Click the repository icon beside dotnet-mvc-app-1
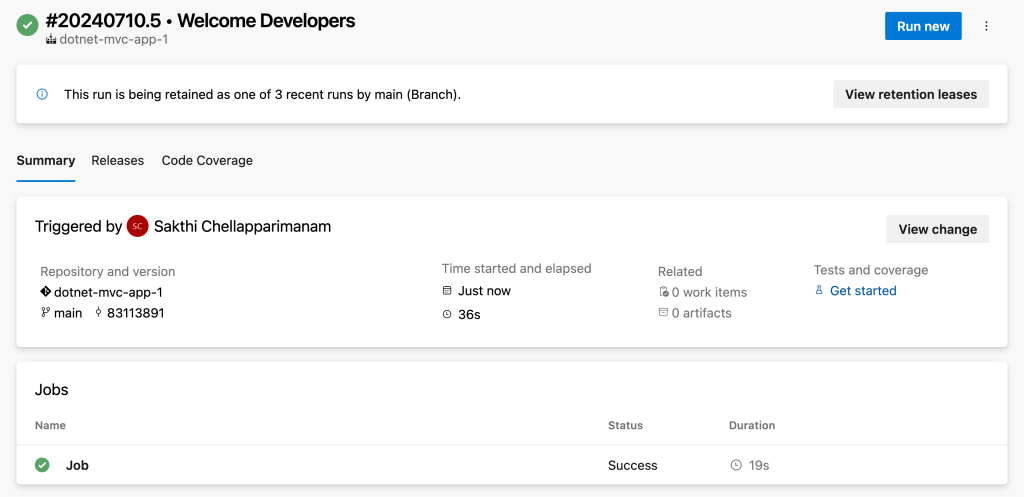The height and width of the screenshot is (497, 1024). tap(45, 292)
